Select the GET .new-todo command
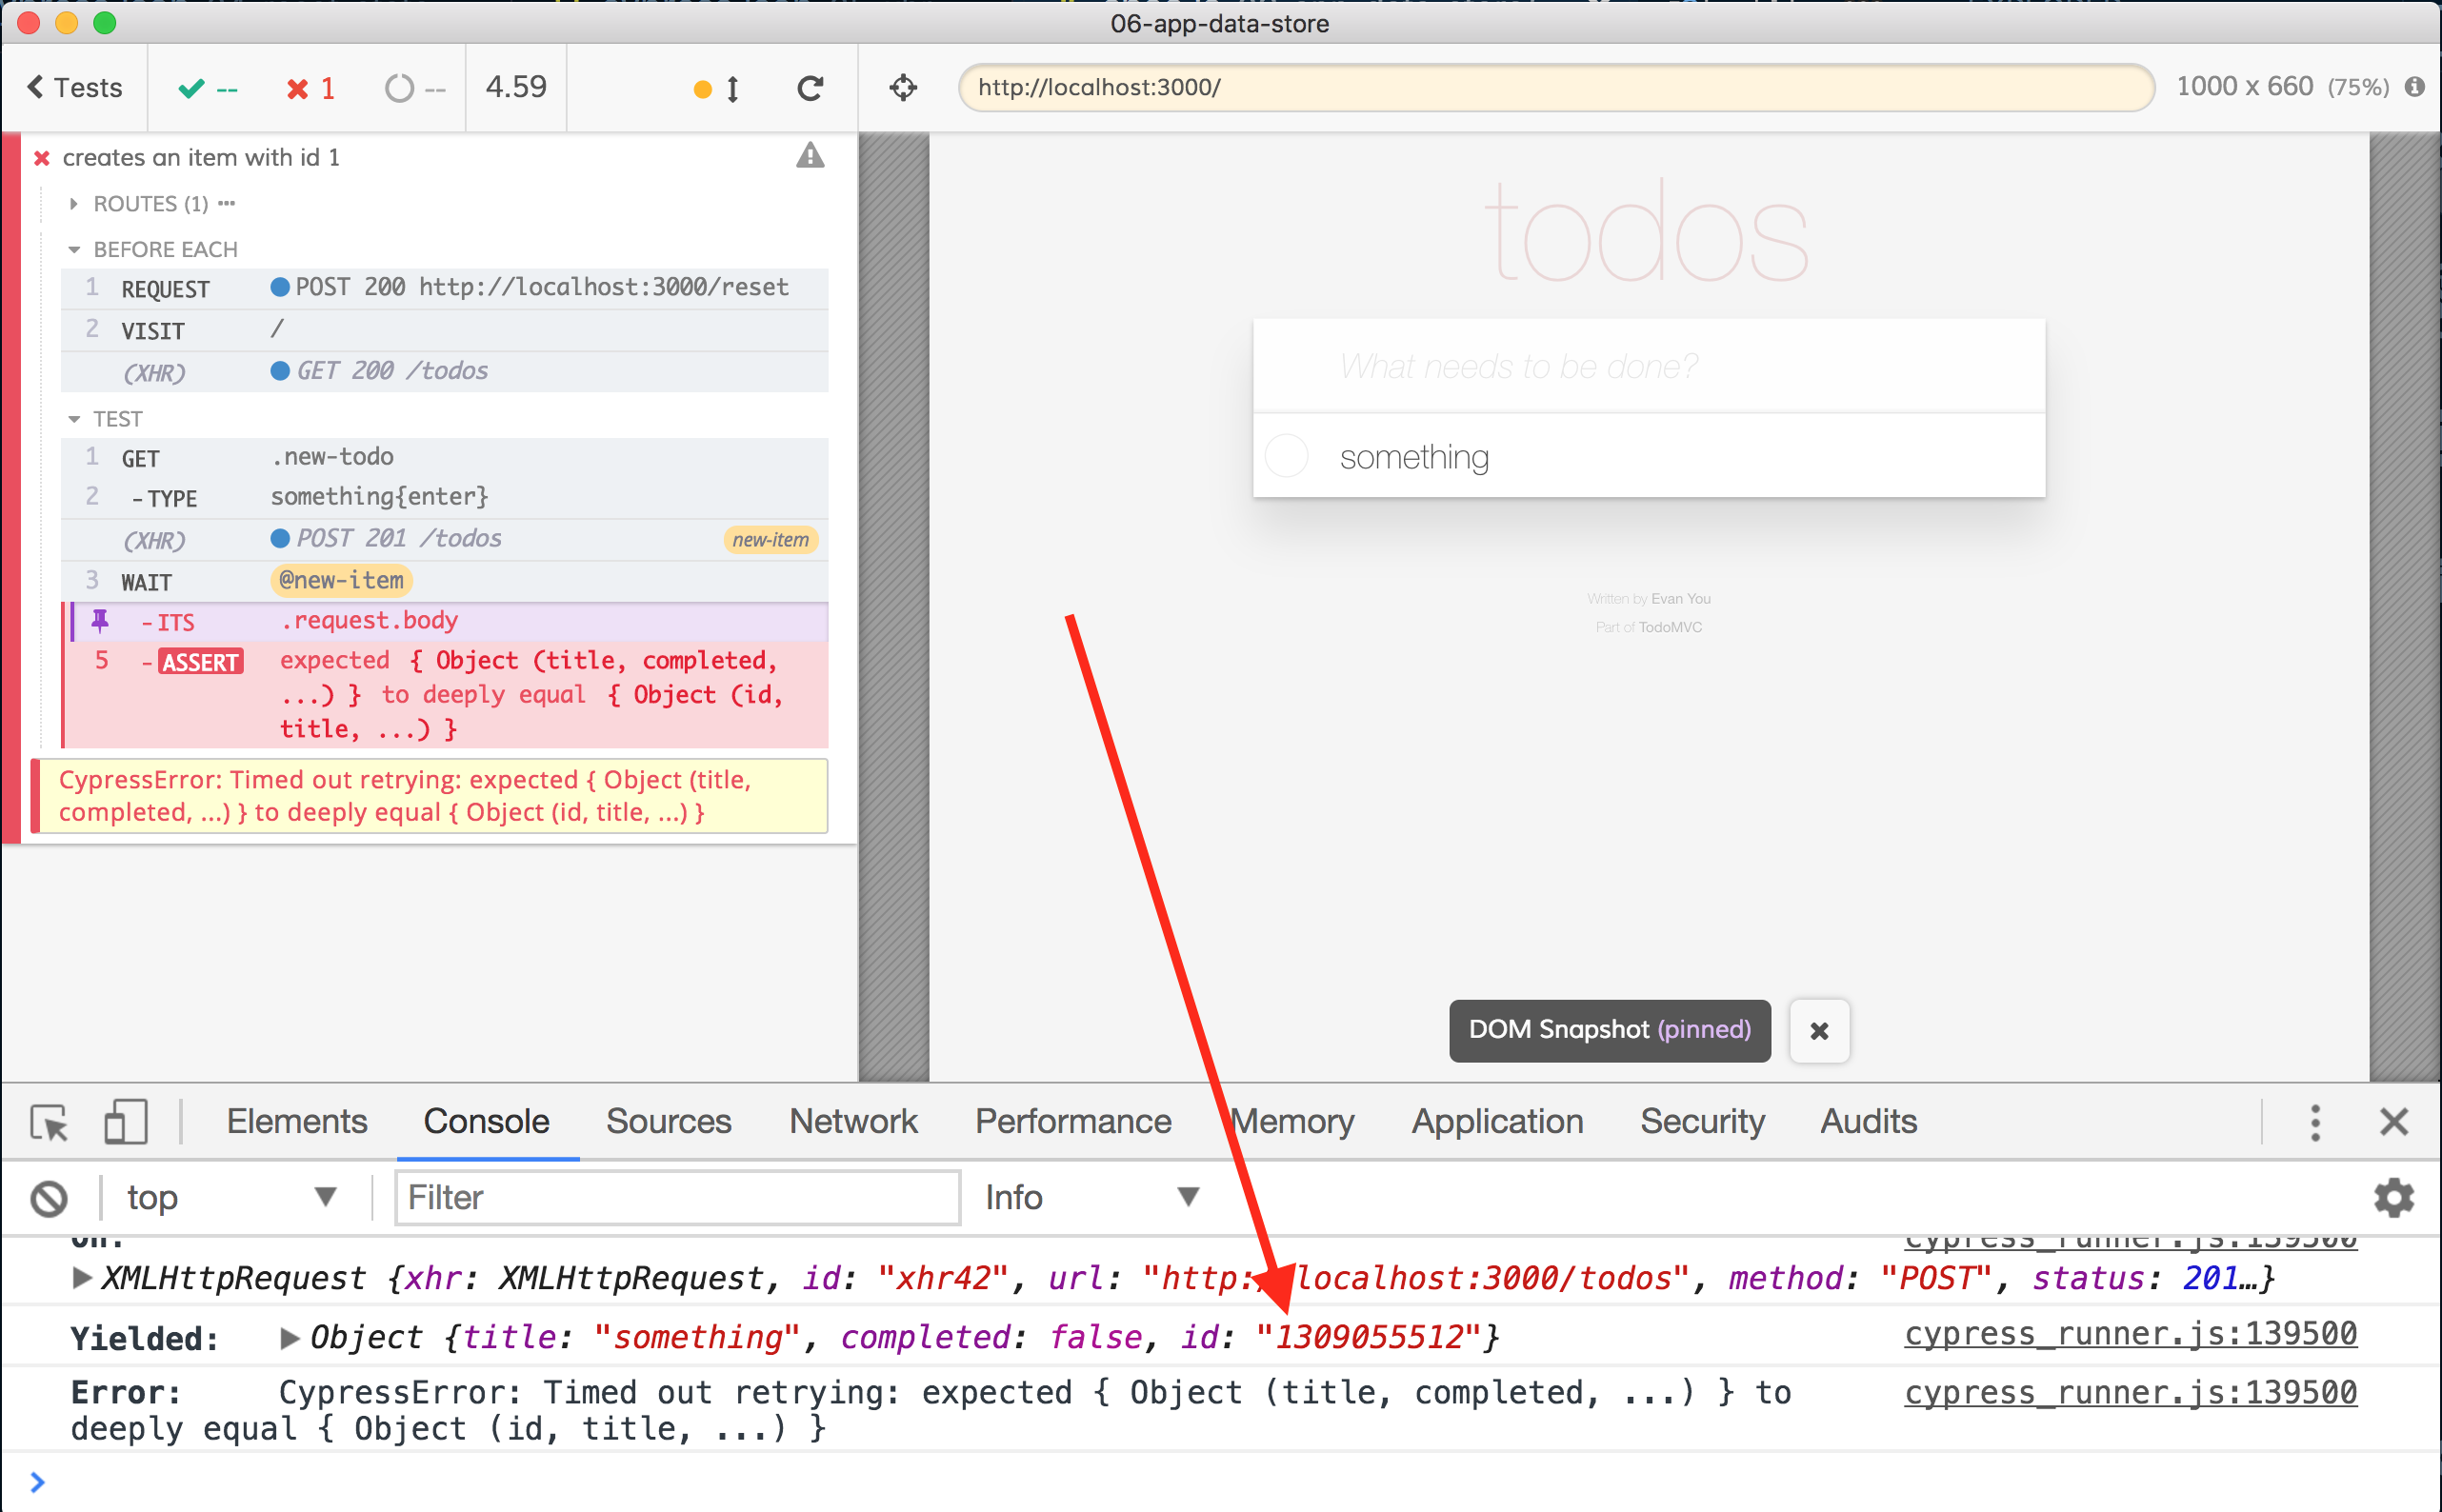The width and height of the screenshot is (2442, 1512). click(444, 458)
